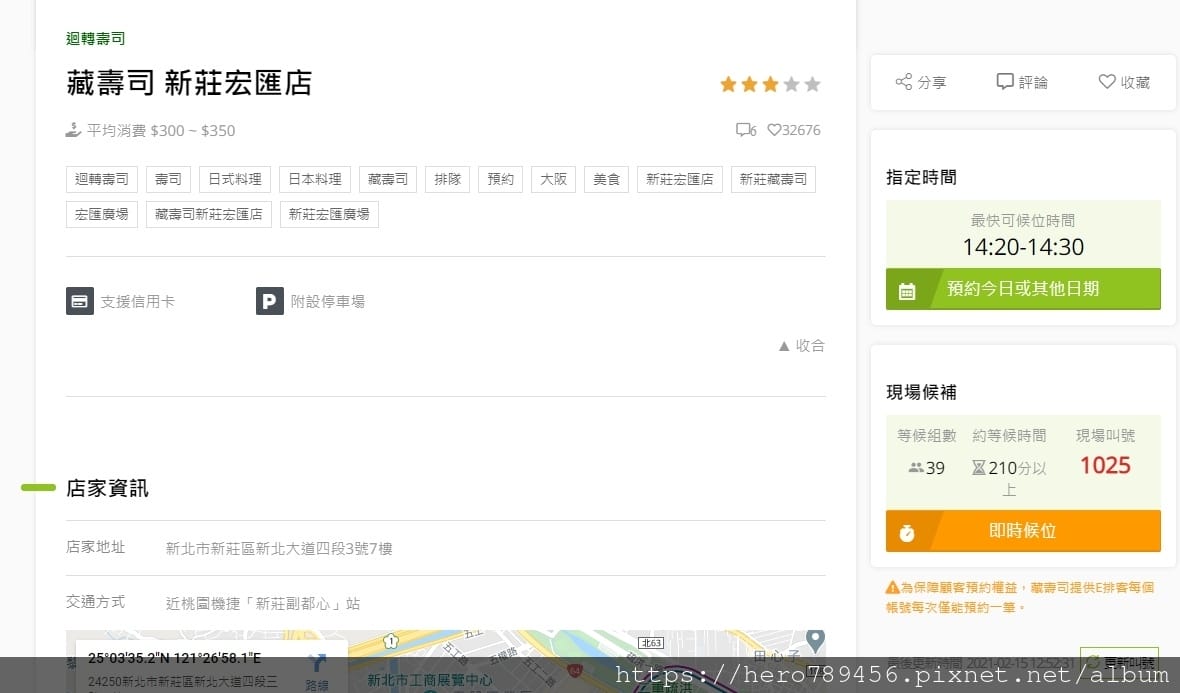Select the 日本料理 tag
The width and height of the screenshot is (1180, 693).
coord(315,179)
